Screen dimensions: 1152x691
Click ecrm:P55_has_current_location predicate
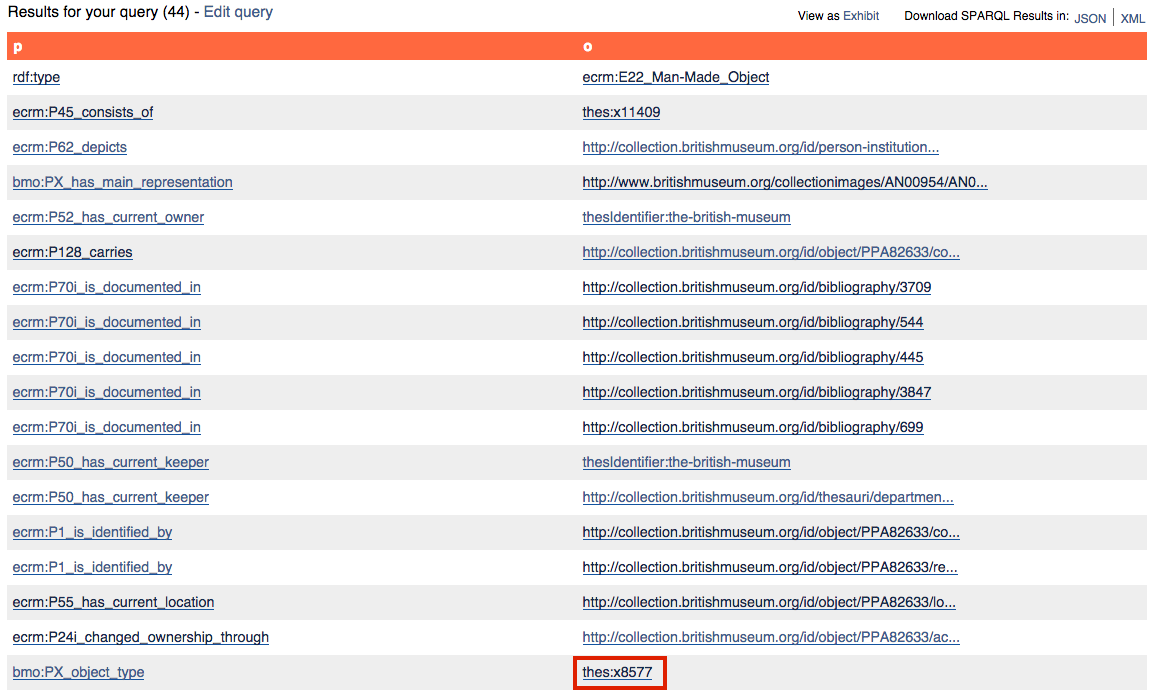click(113, 602)
